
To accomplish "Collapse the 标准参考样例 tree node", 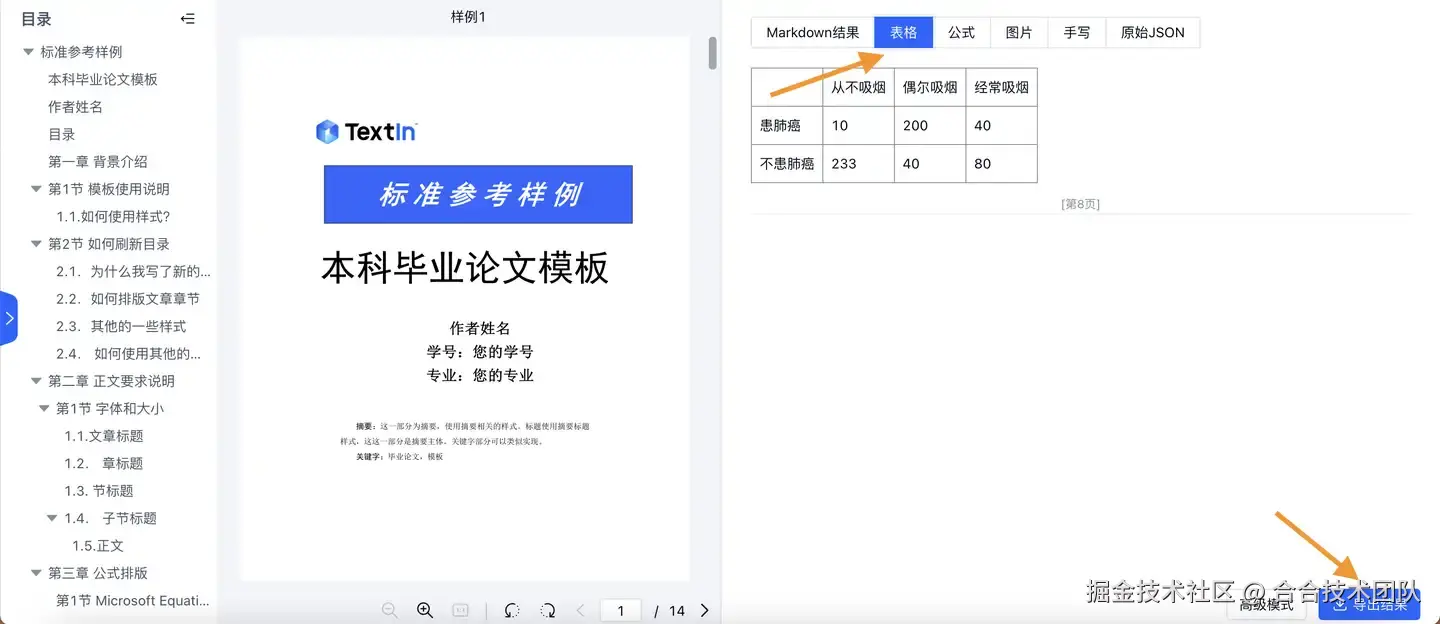I will [29, 52].
